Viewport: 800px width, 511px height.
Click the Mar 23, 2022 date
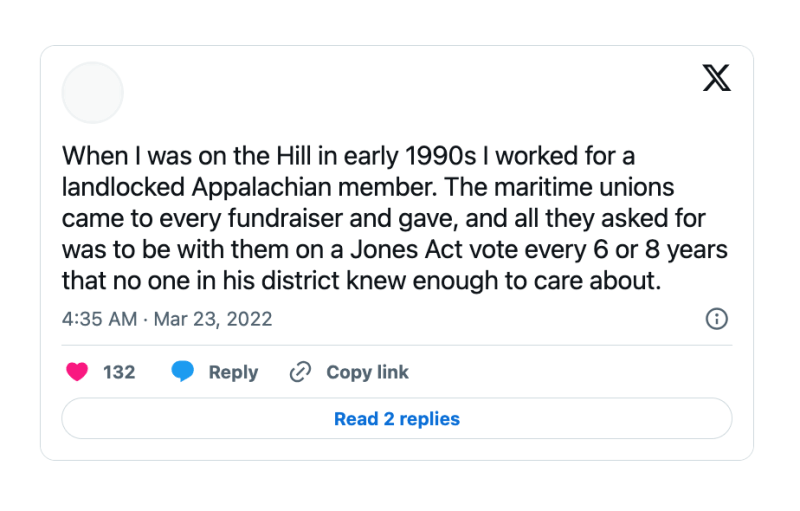click(213, 319)
